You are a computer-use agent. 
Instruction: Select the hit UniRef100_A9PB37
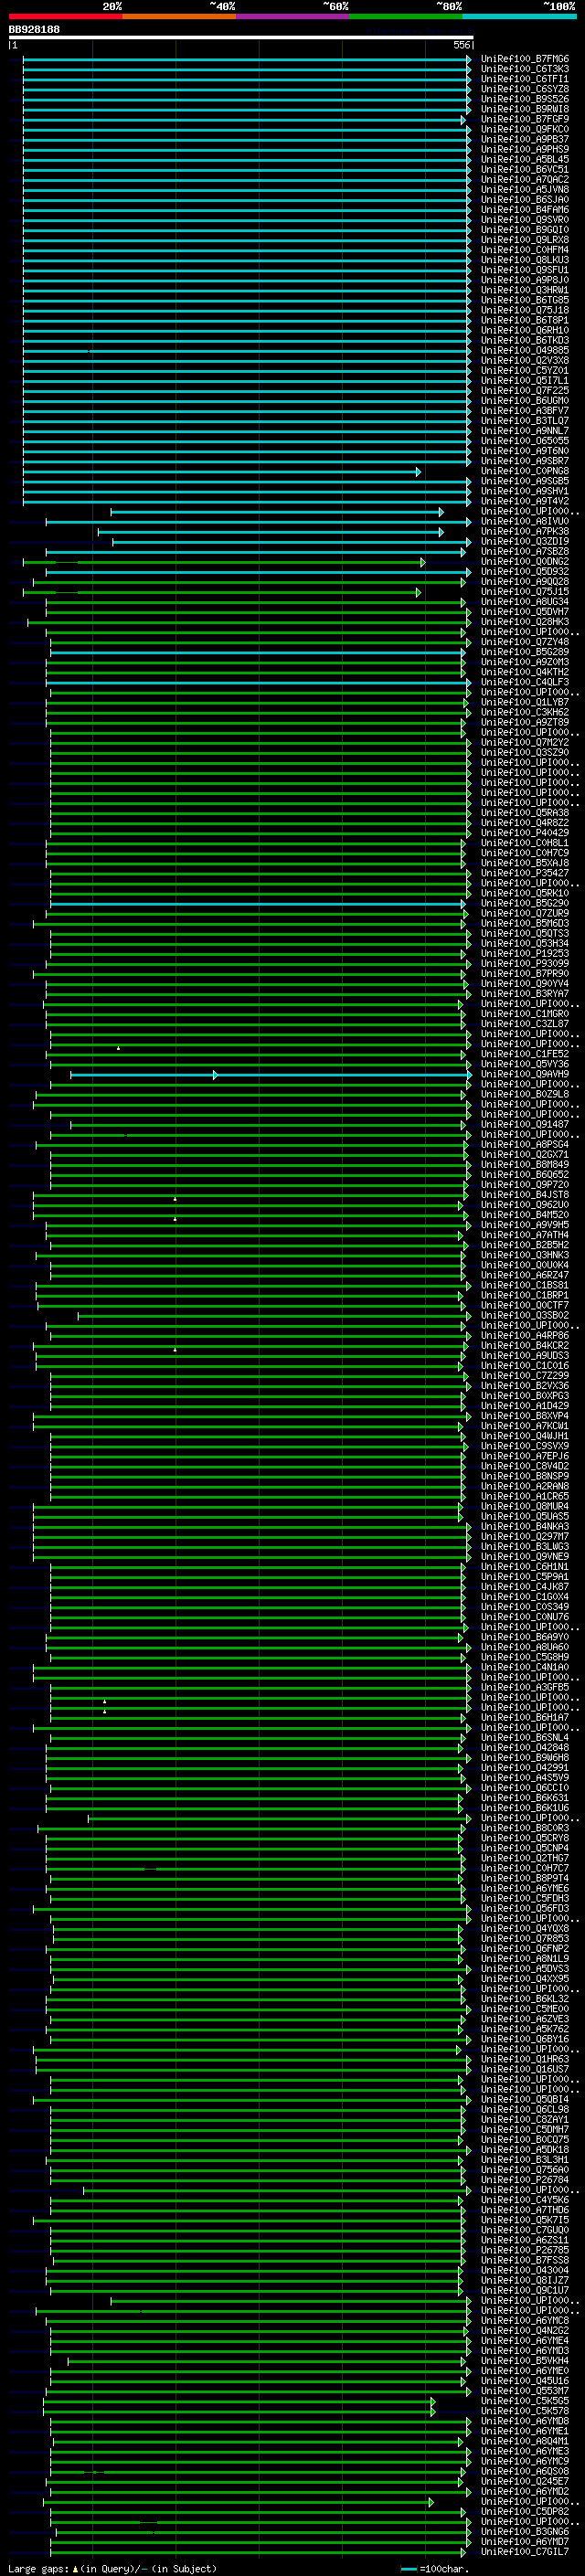(525, 139)
